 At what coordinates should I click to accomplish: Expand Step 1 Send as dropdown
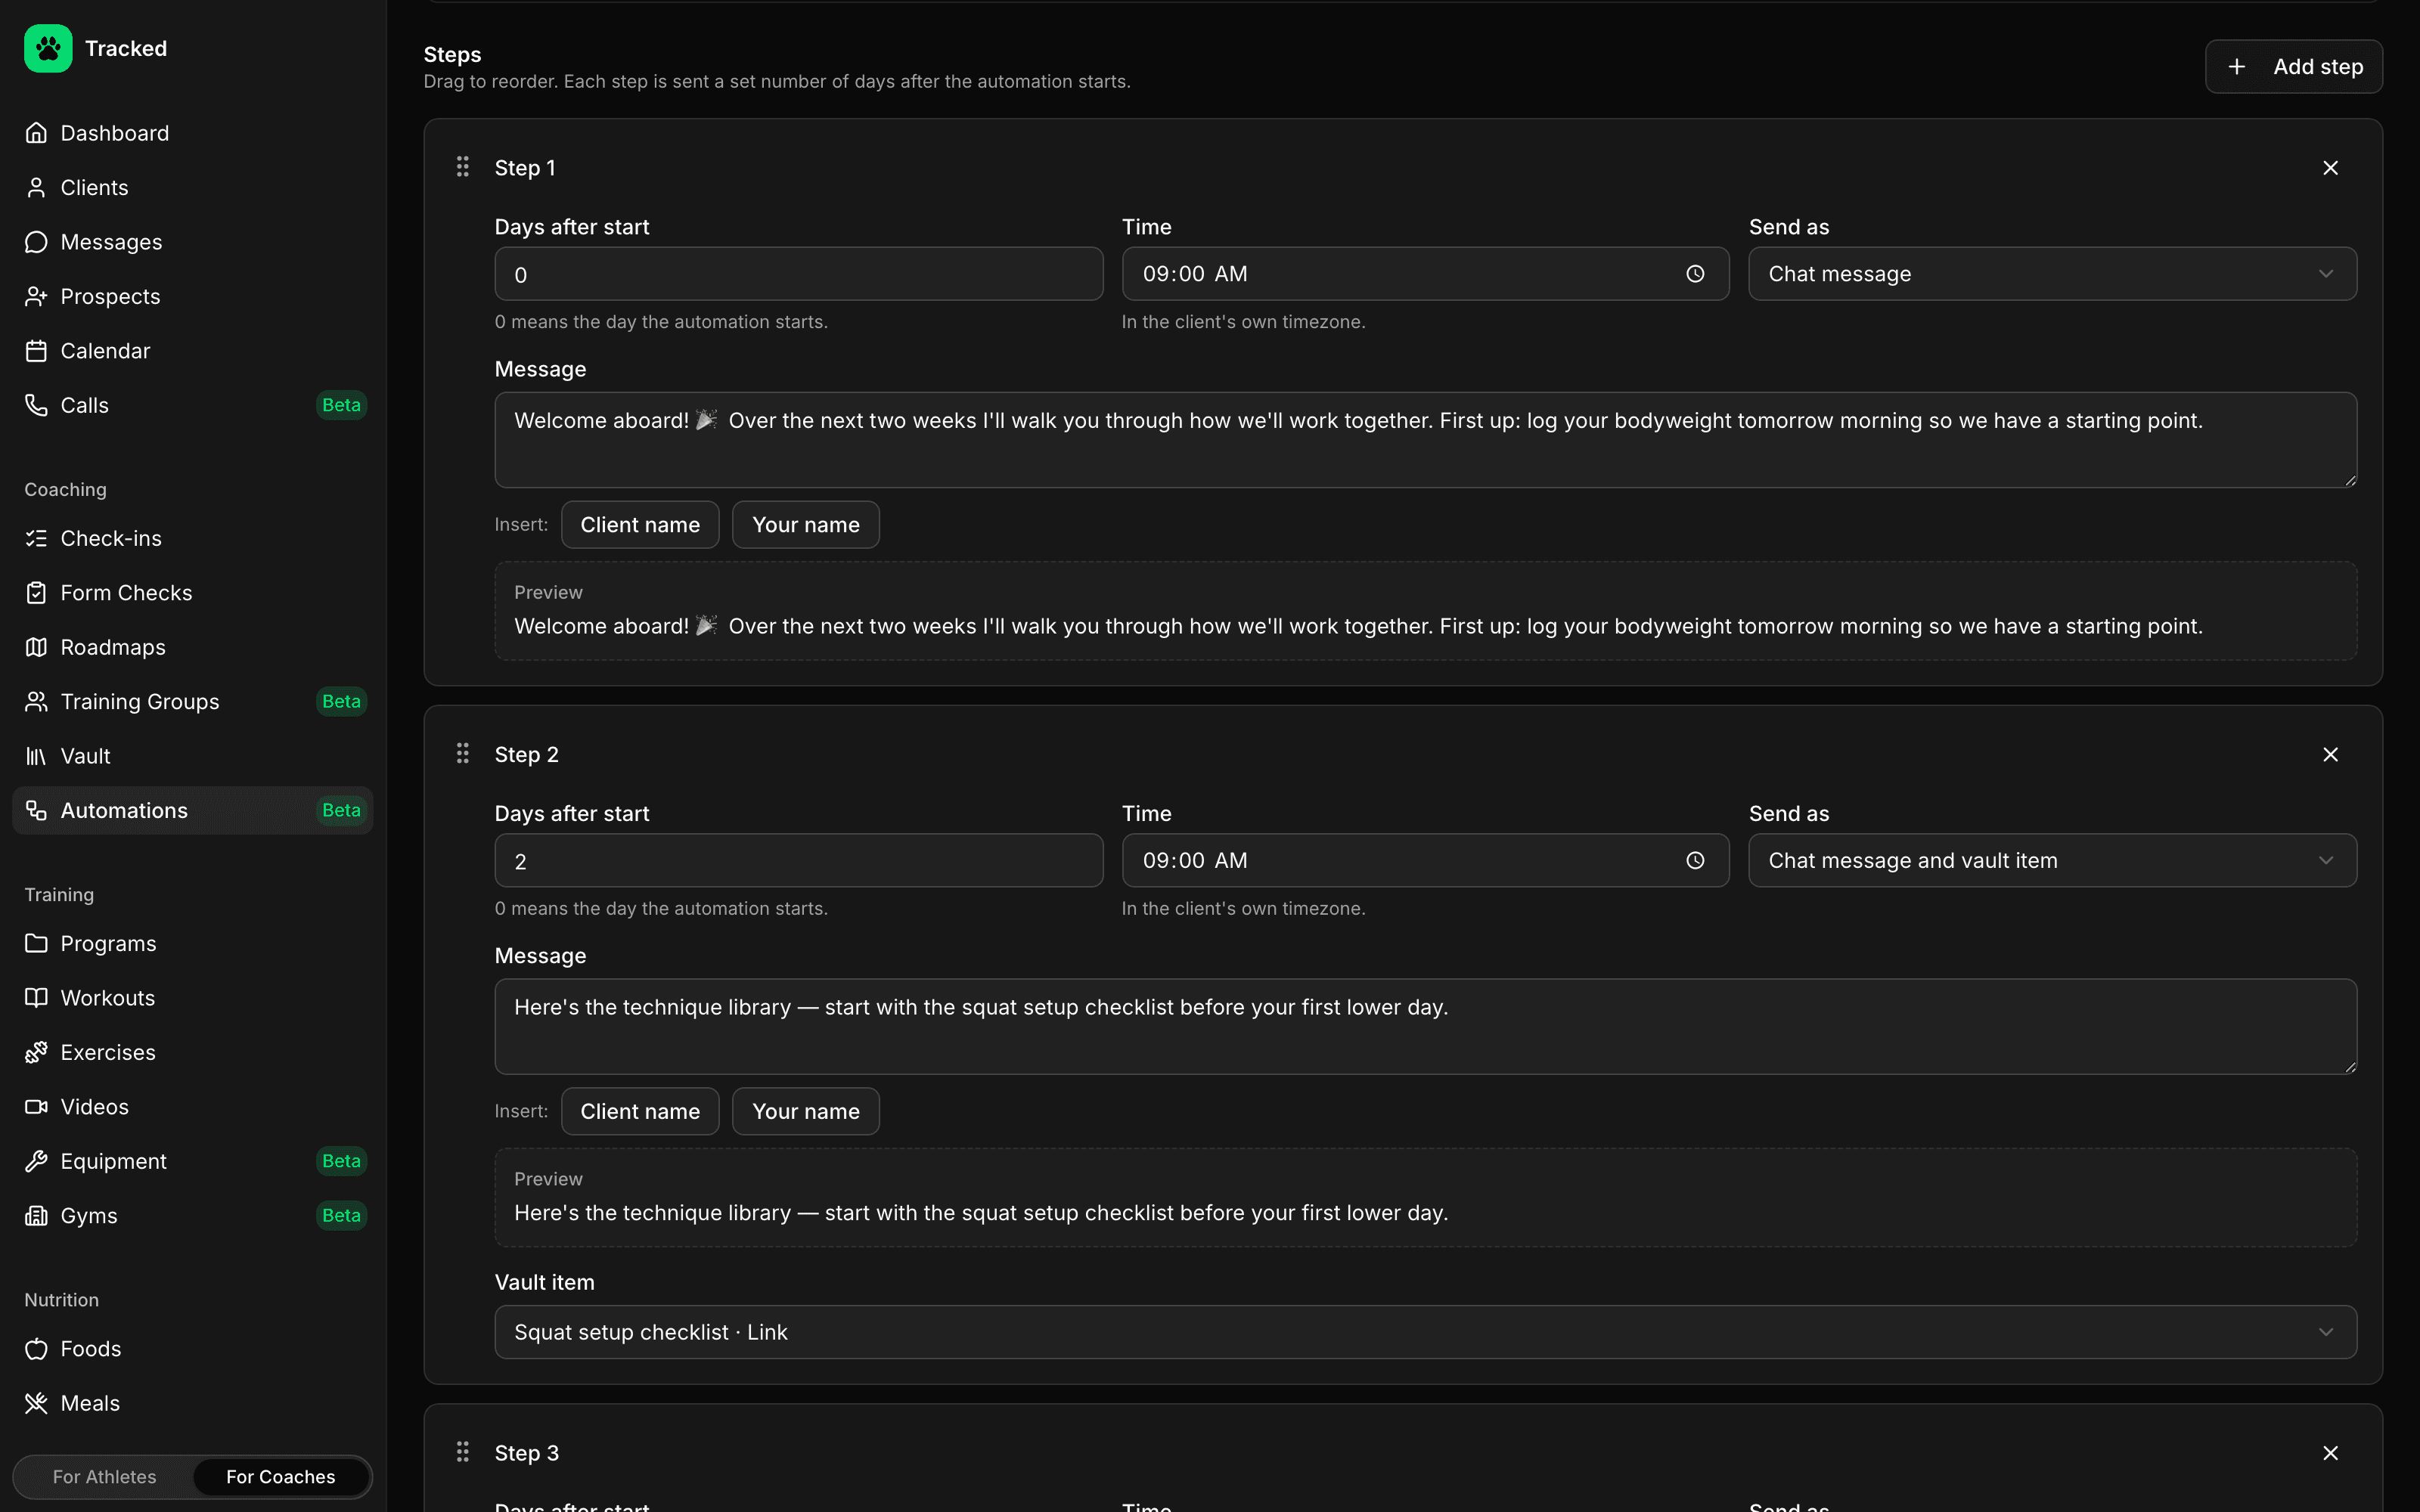2052,274
